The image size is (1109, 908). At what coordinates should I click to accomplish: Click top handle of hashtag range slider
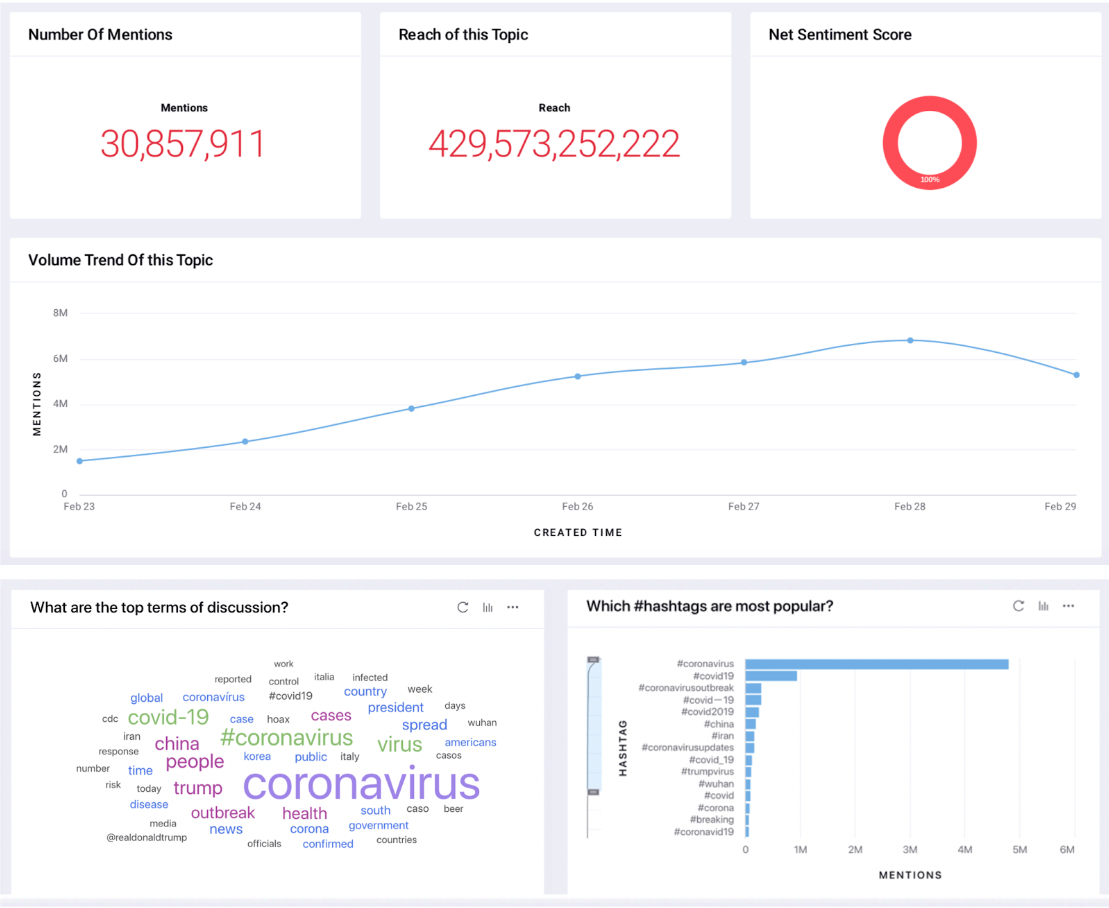593,660
